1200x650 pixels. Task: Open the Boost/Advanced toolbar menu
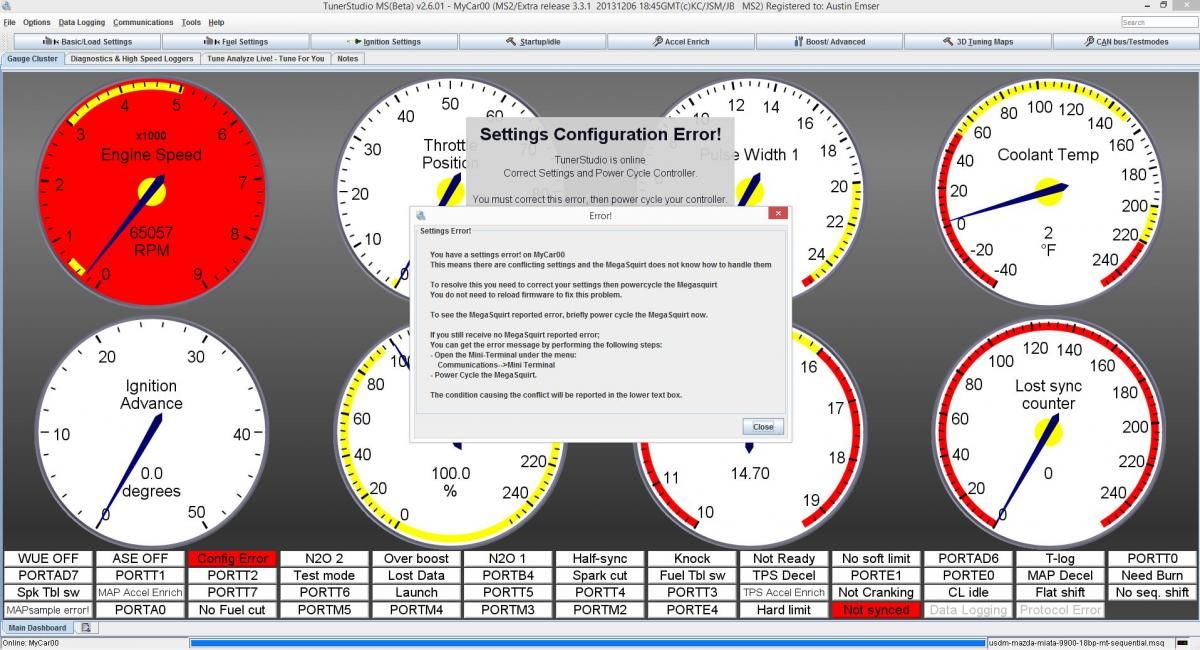[x=829, y=41]
